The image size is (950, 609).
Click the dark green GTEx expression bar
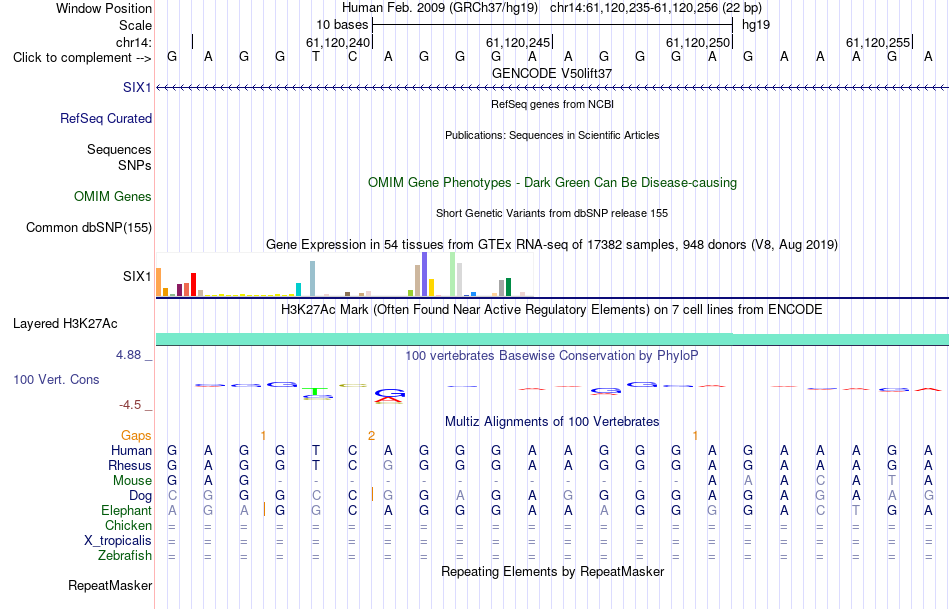point(508,287)
